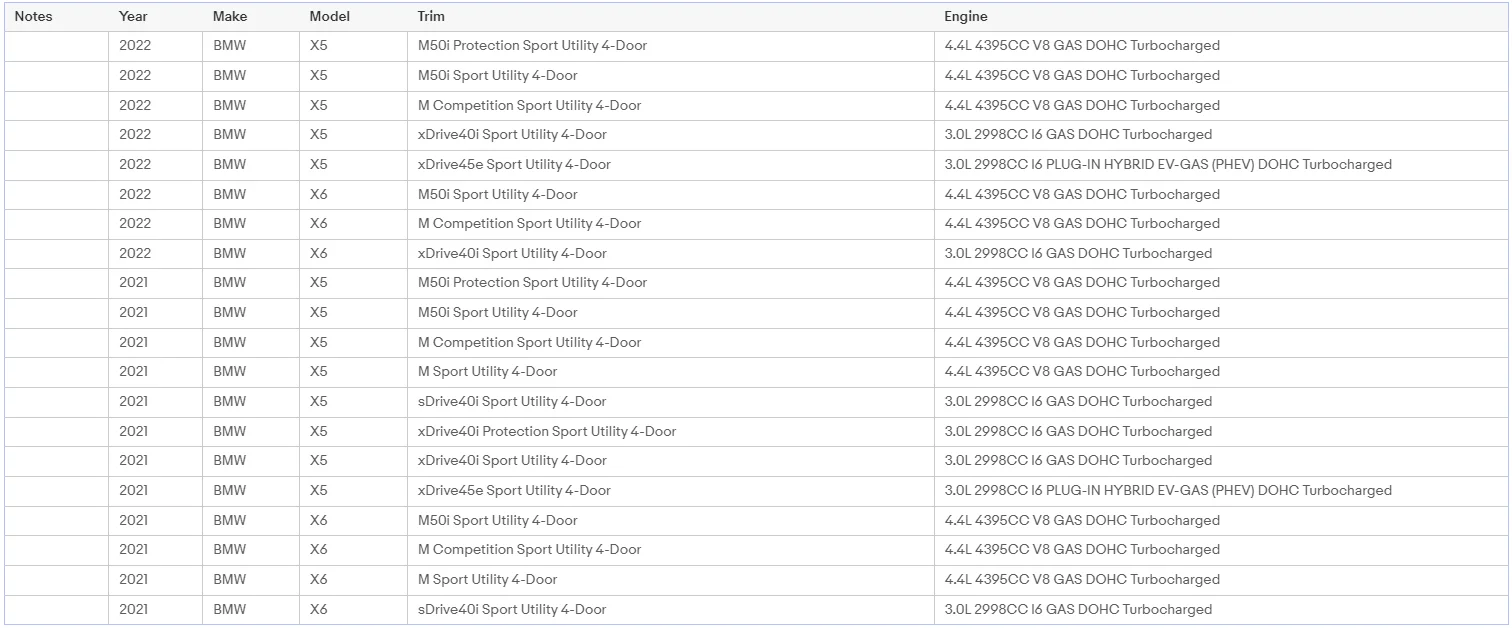Click the BMW make cell in the 2022 X5 xDrive40i row
Viewport: 1512px width, 628px height.
[x=251, y=135]
